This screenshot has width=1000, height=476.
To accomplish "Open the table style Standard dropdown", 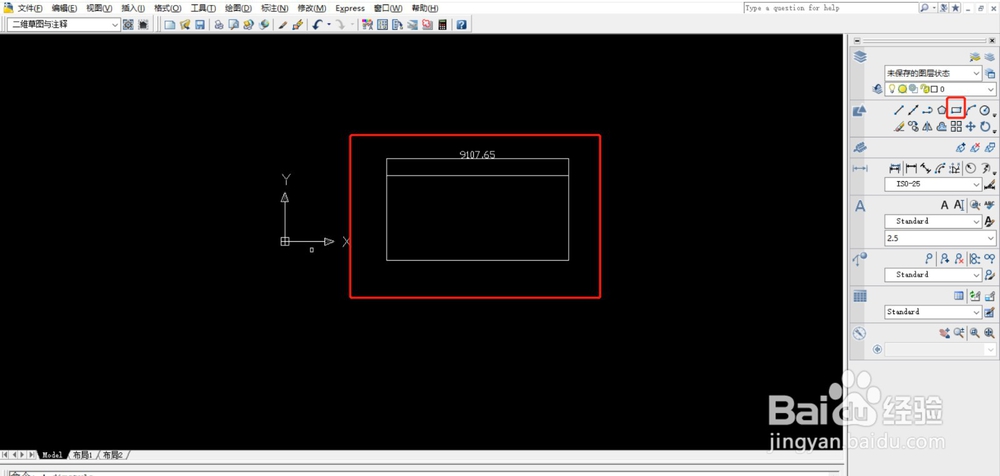I will point(934,312).
